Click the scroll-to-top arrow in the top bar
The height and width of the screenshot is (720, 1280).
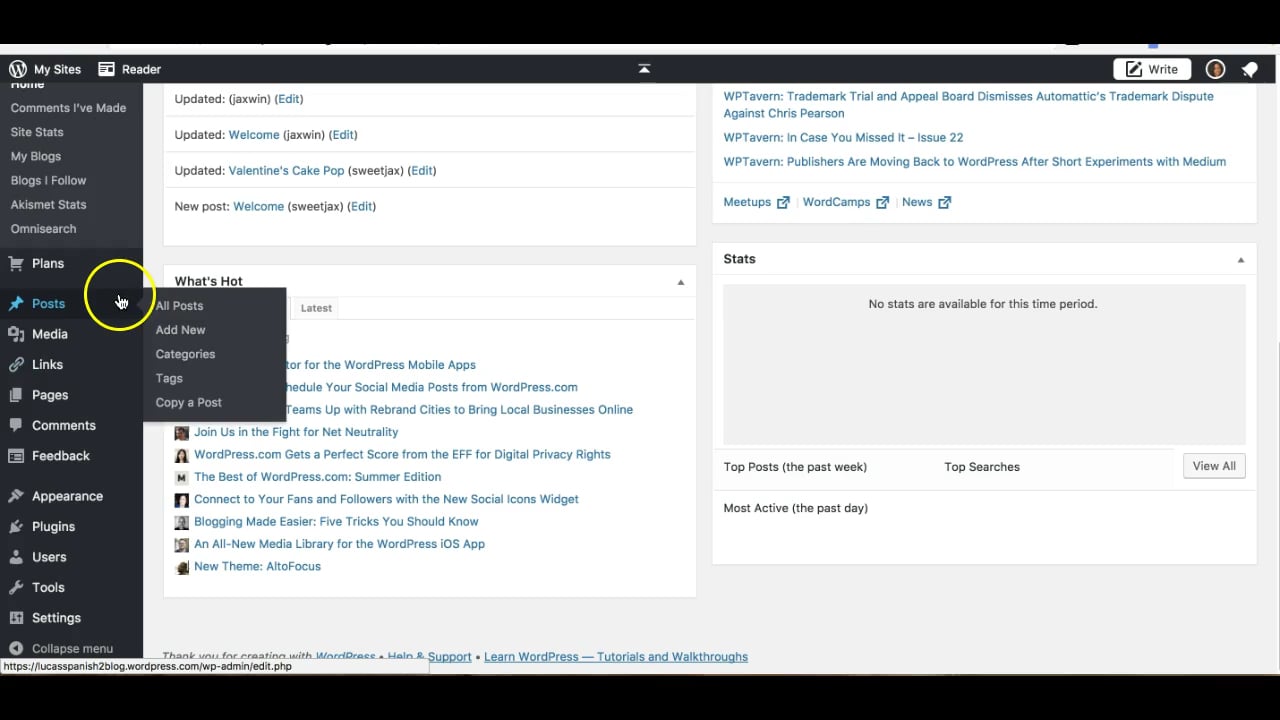pos(644,69)
